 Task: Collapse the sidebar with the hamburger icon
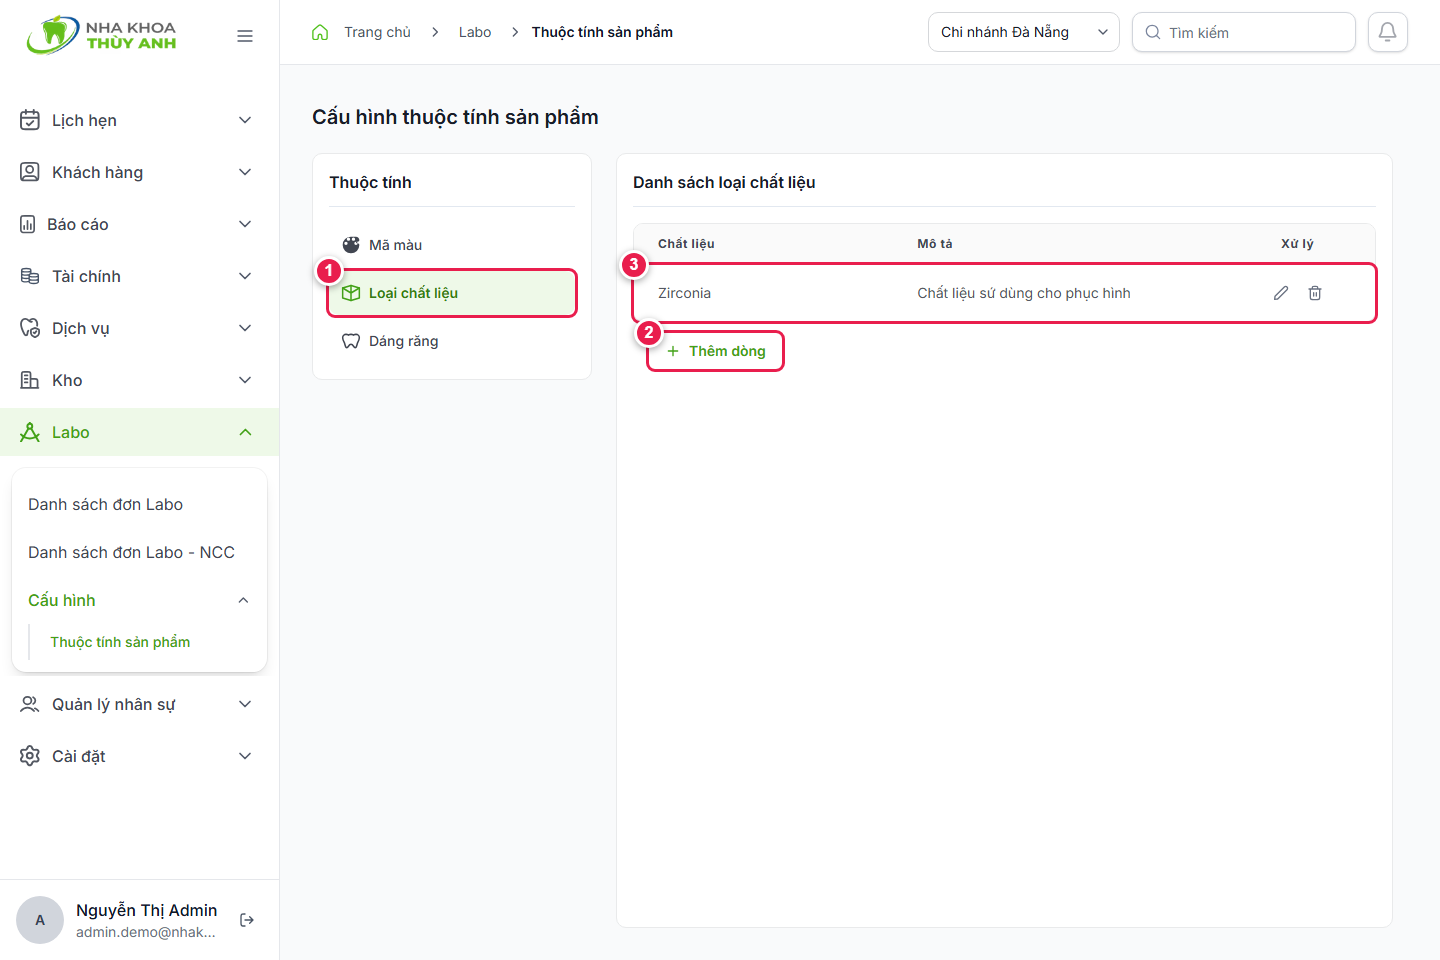[x=245, y=36]
